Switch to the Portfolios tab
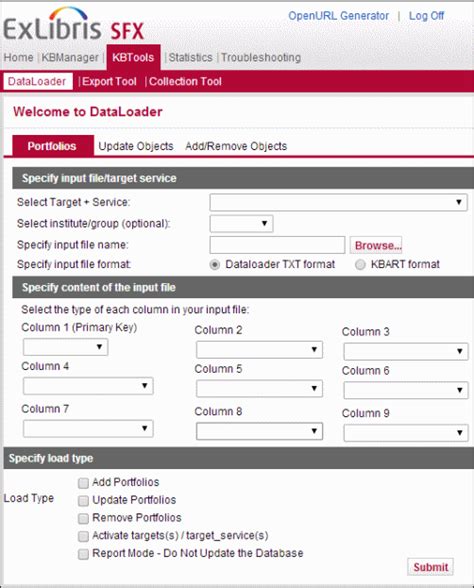Viewport: 474px width, 588px height. point(53,146)
